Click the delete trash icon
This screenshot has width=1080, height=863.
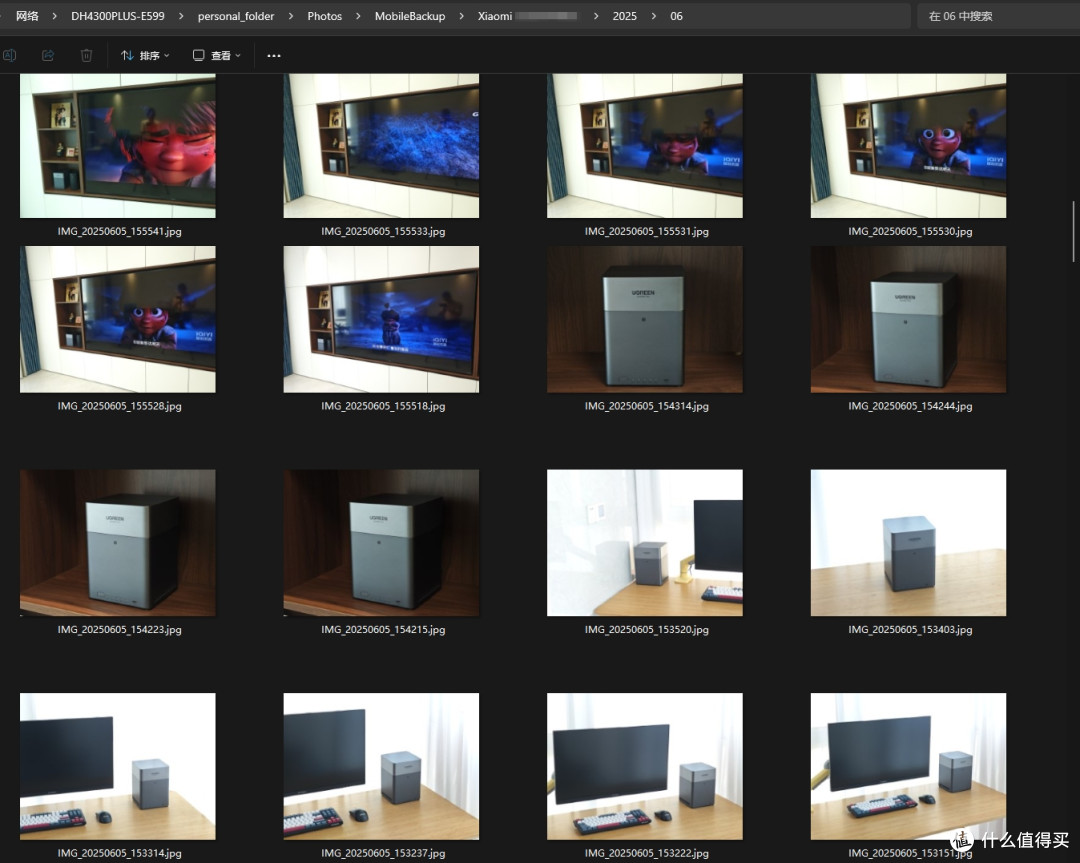click(x=86, y=55)
